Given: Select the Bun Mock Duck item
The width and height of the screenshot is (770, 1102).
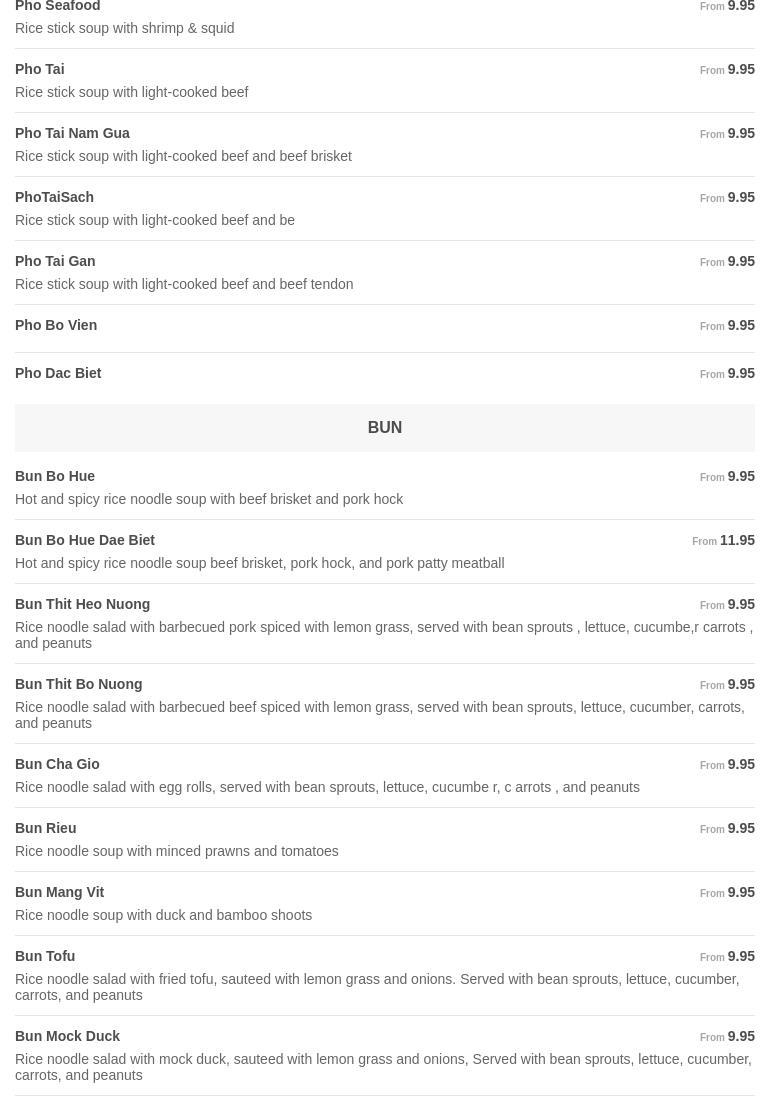Looking at the screenshot, I should [x=67, y=1036].
